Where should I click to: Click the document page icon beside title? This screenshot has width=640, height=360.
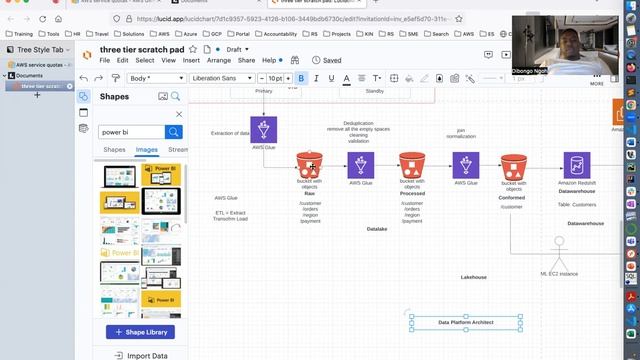207,49
